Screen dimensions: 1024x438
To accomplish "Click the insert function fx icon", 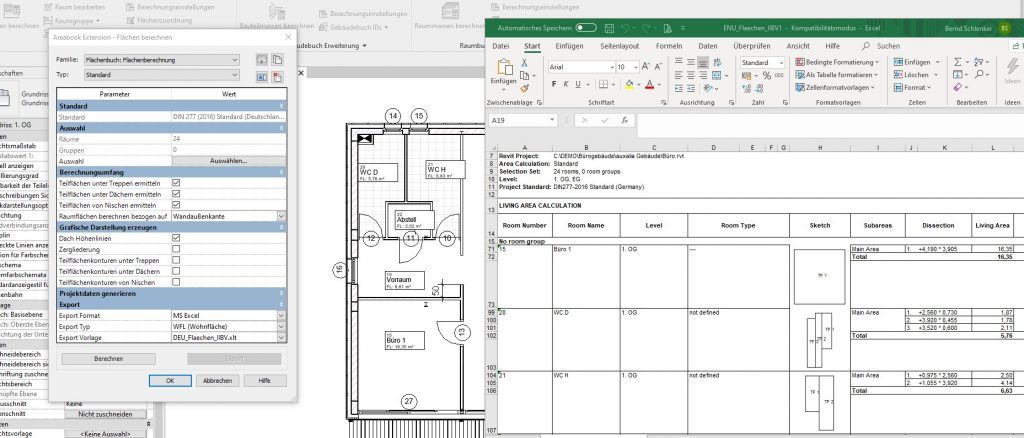I will [622, 121].
